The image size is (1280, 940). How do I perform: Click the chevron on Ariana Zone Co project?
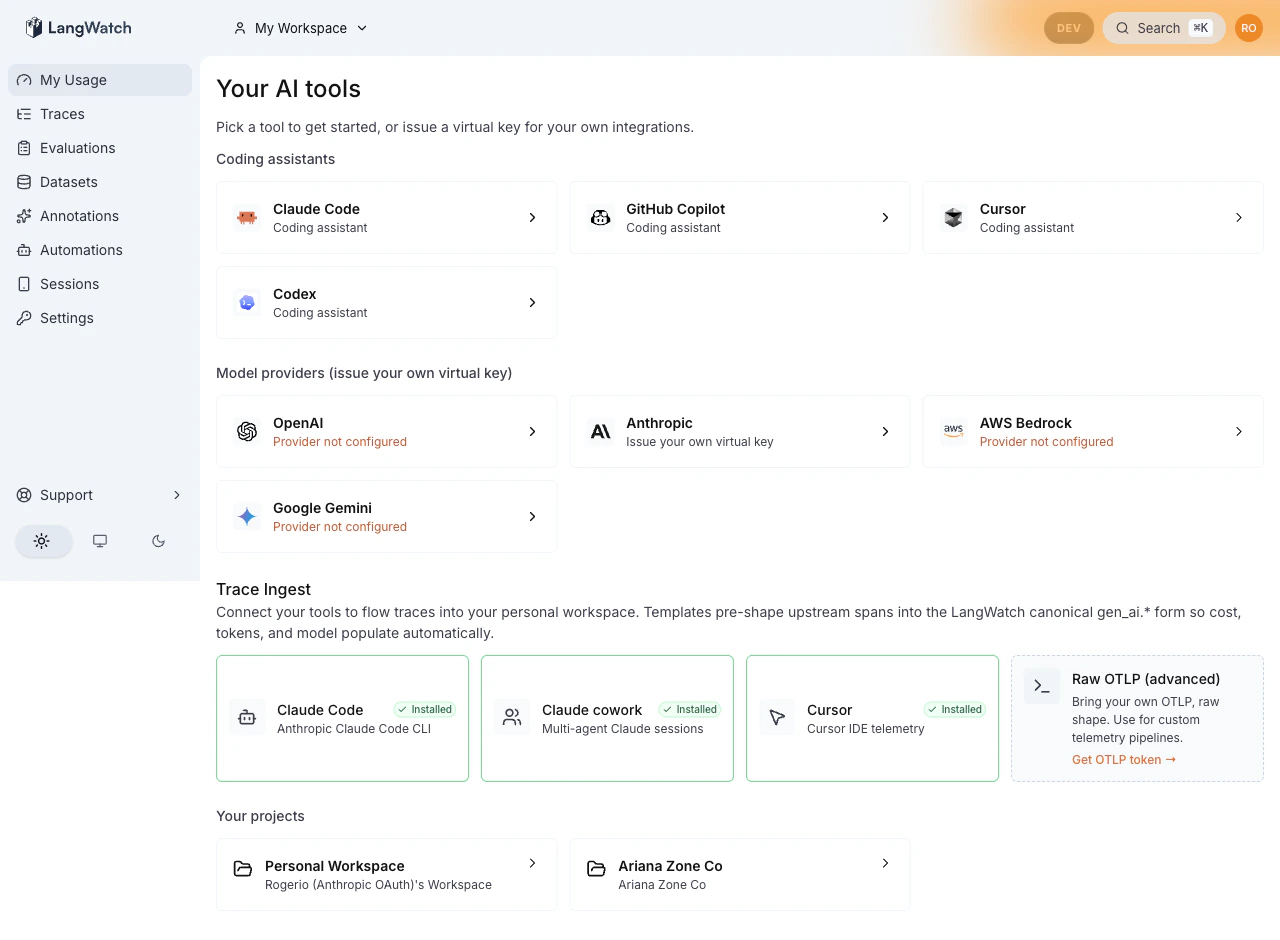[885, 863]
